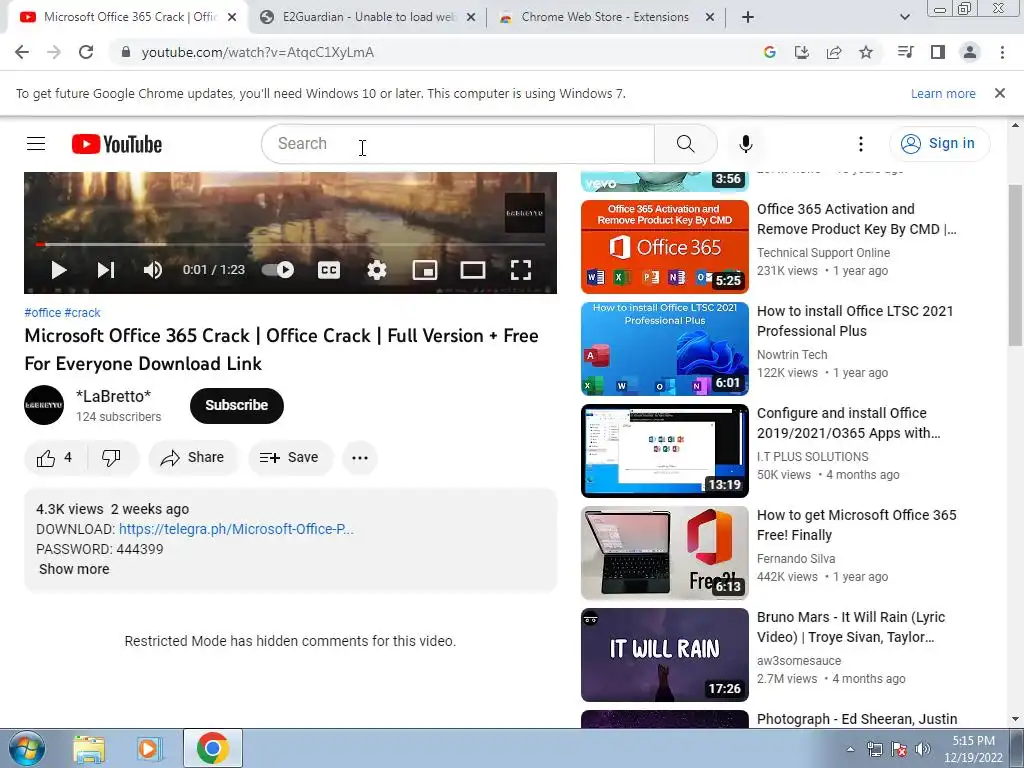Go back in Chrome

22,52
